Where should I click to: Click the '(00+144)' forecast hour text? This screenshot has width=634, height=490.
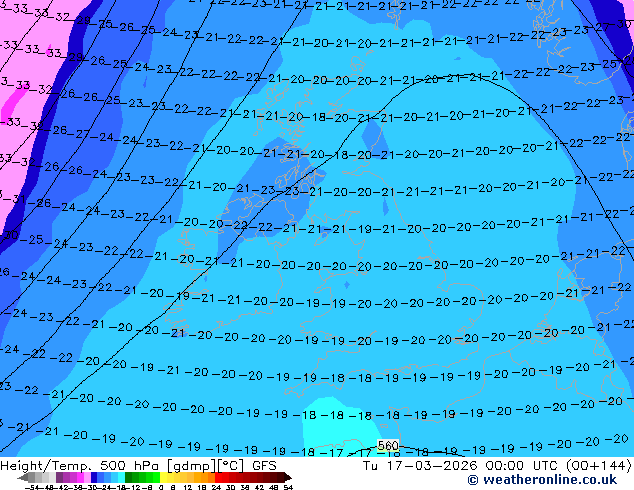tap(598, 466)
